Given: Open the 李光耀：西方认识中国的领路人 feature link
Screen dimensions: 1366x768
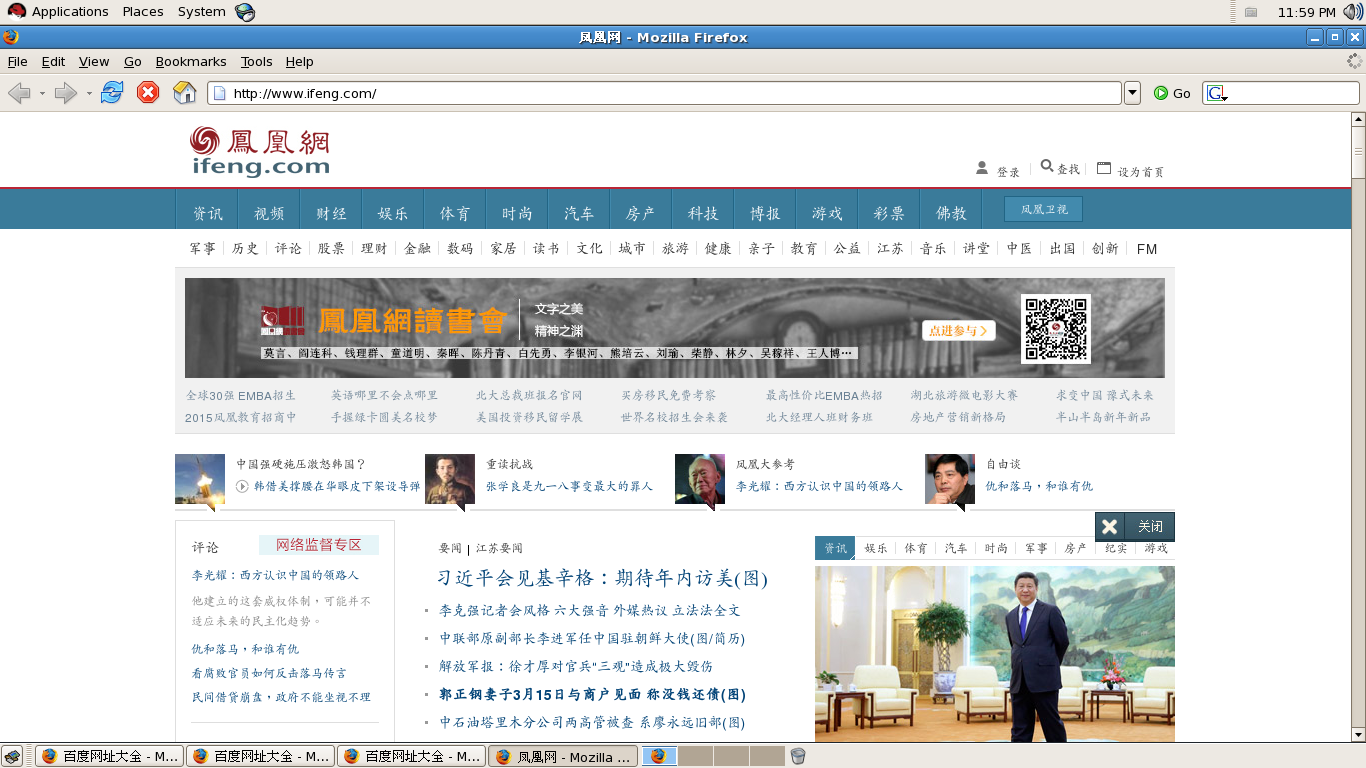Looking at the screenshot, I should pyautogui.click(x=819, y=486).
